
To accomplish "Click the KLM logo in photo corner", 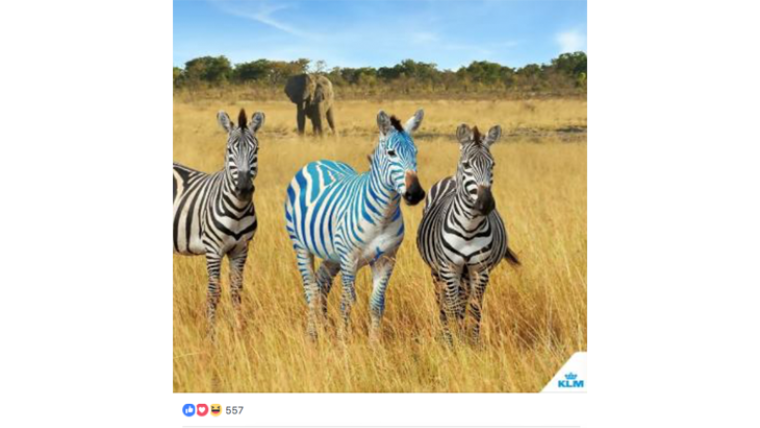I will 570,380.
